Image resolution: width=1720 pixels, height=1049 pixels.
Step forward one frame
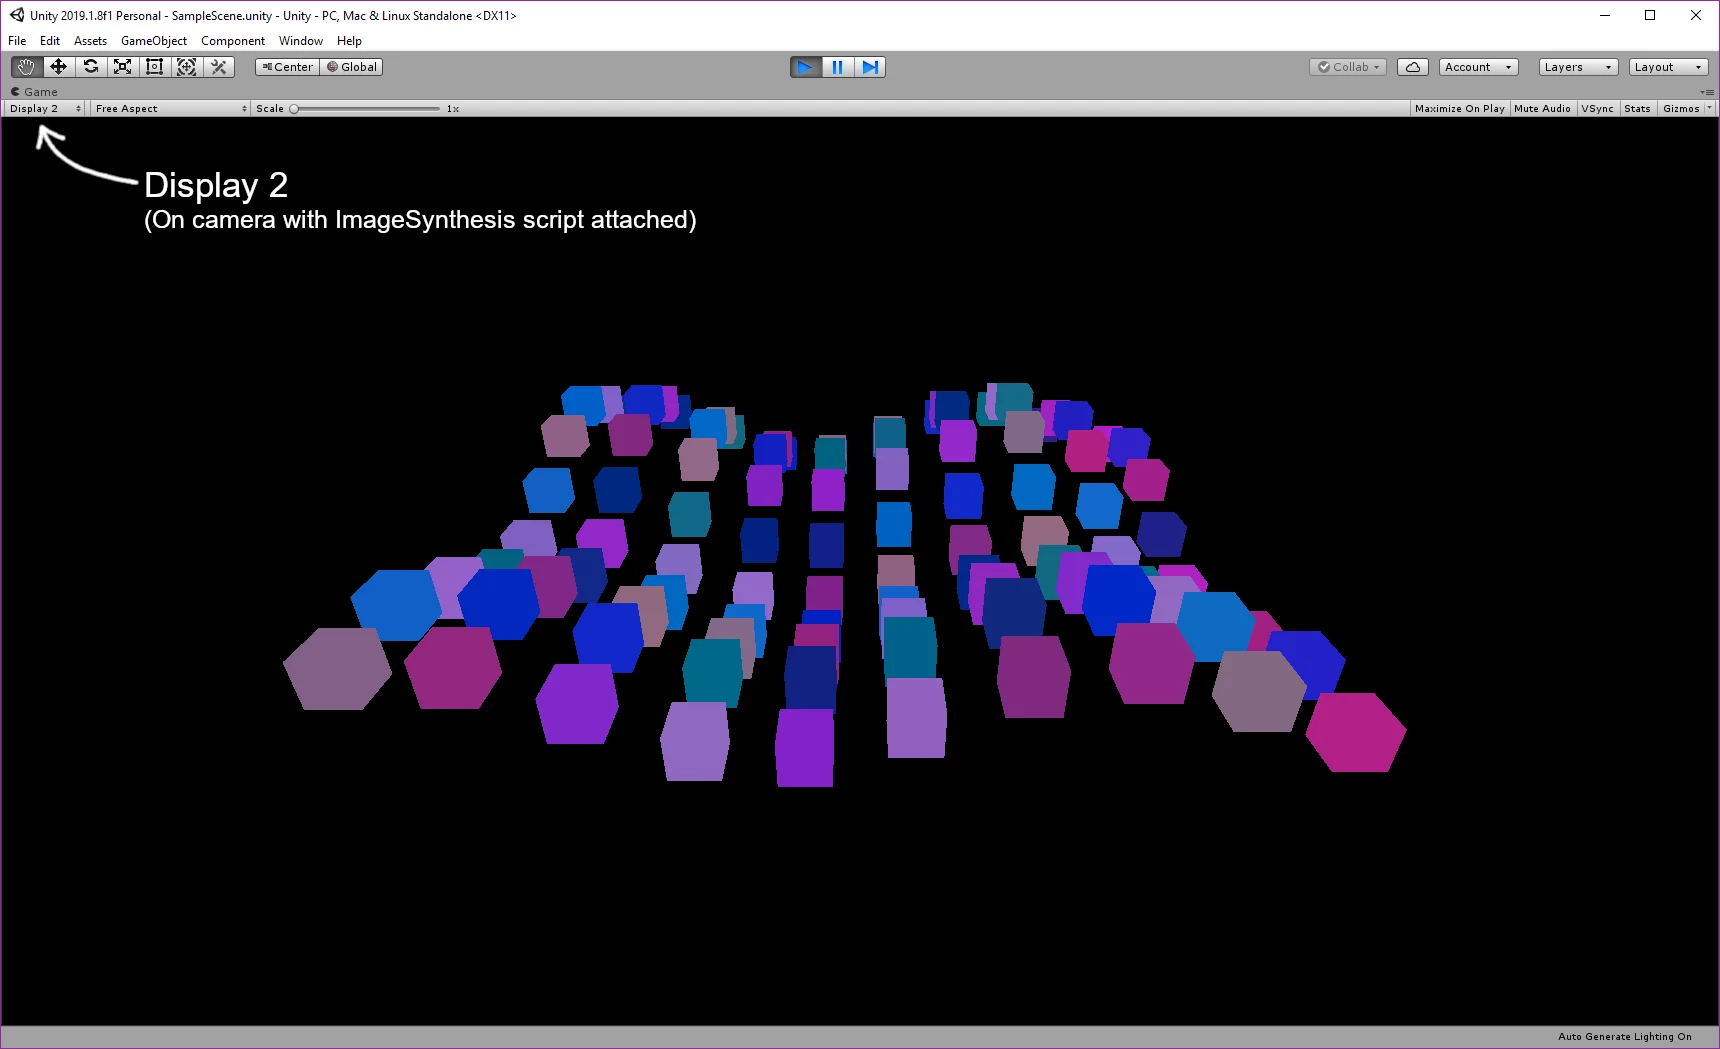[869, 67]
